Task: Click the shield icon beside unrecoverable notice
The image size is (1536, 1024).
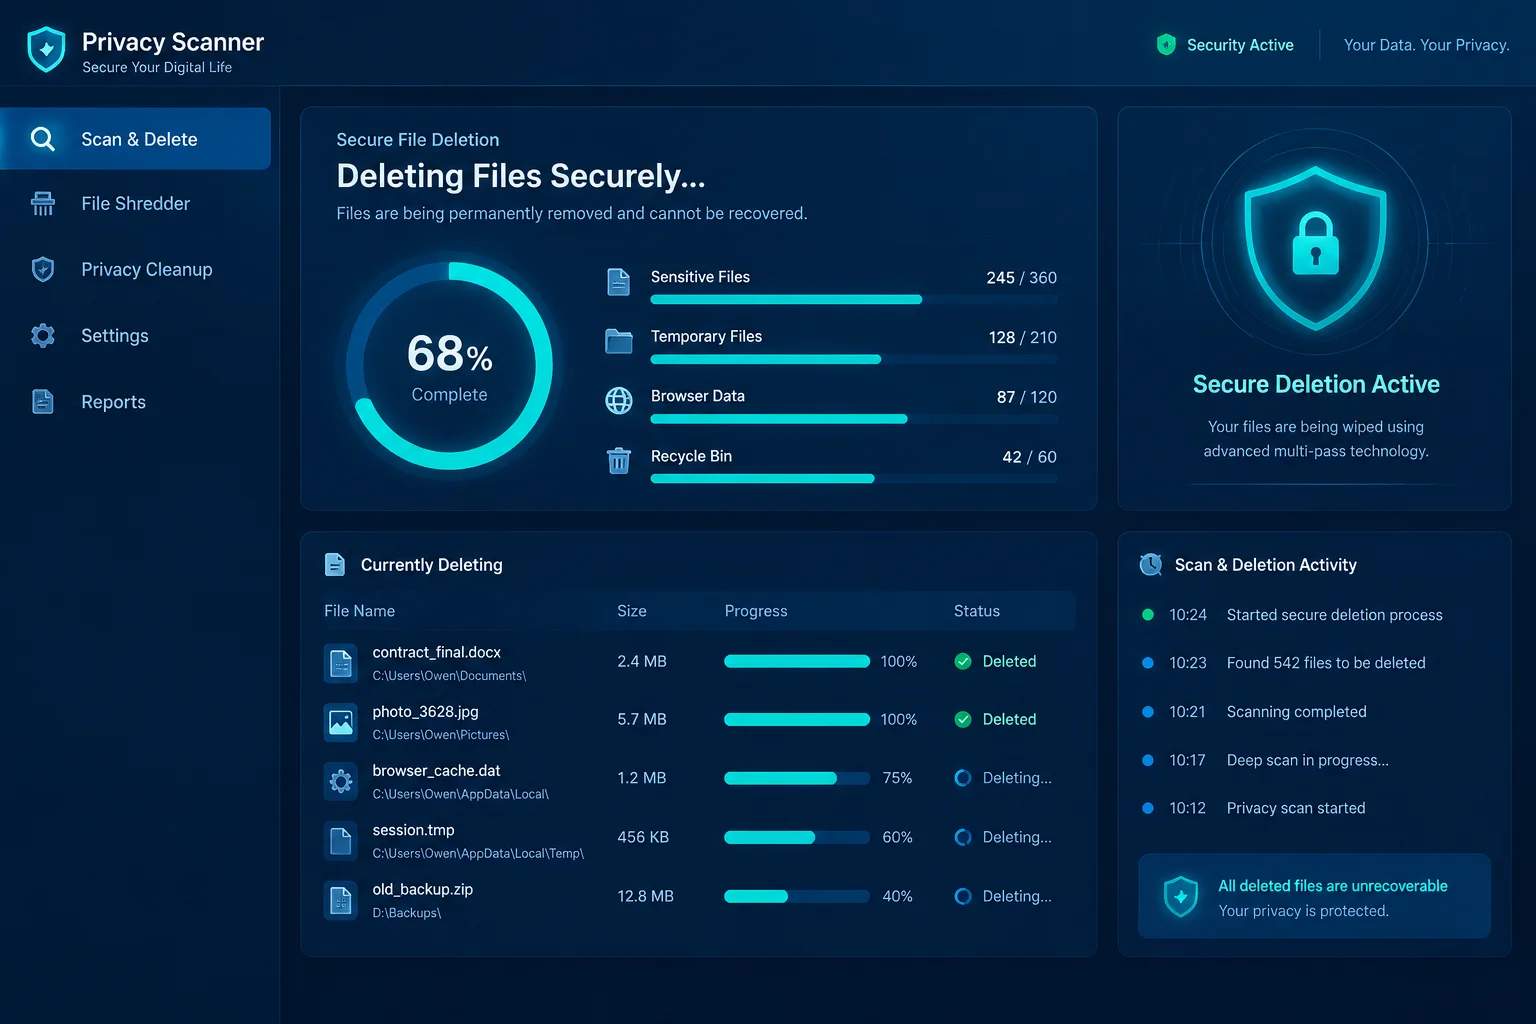Action: [1181, 896]
